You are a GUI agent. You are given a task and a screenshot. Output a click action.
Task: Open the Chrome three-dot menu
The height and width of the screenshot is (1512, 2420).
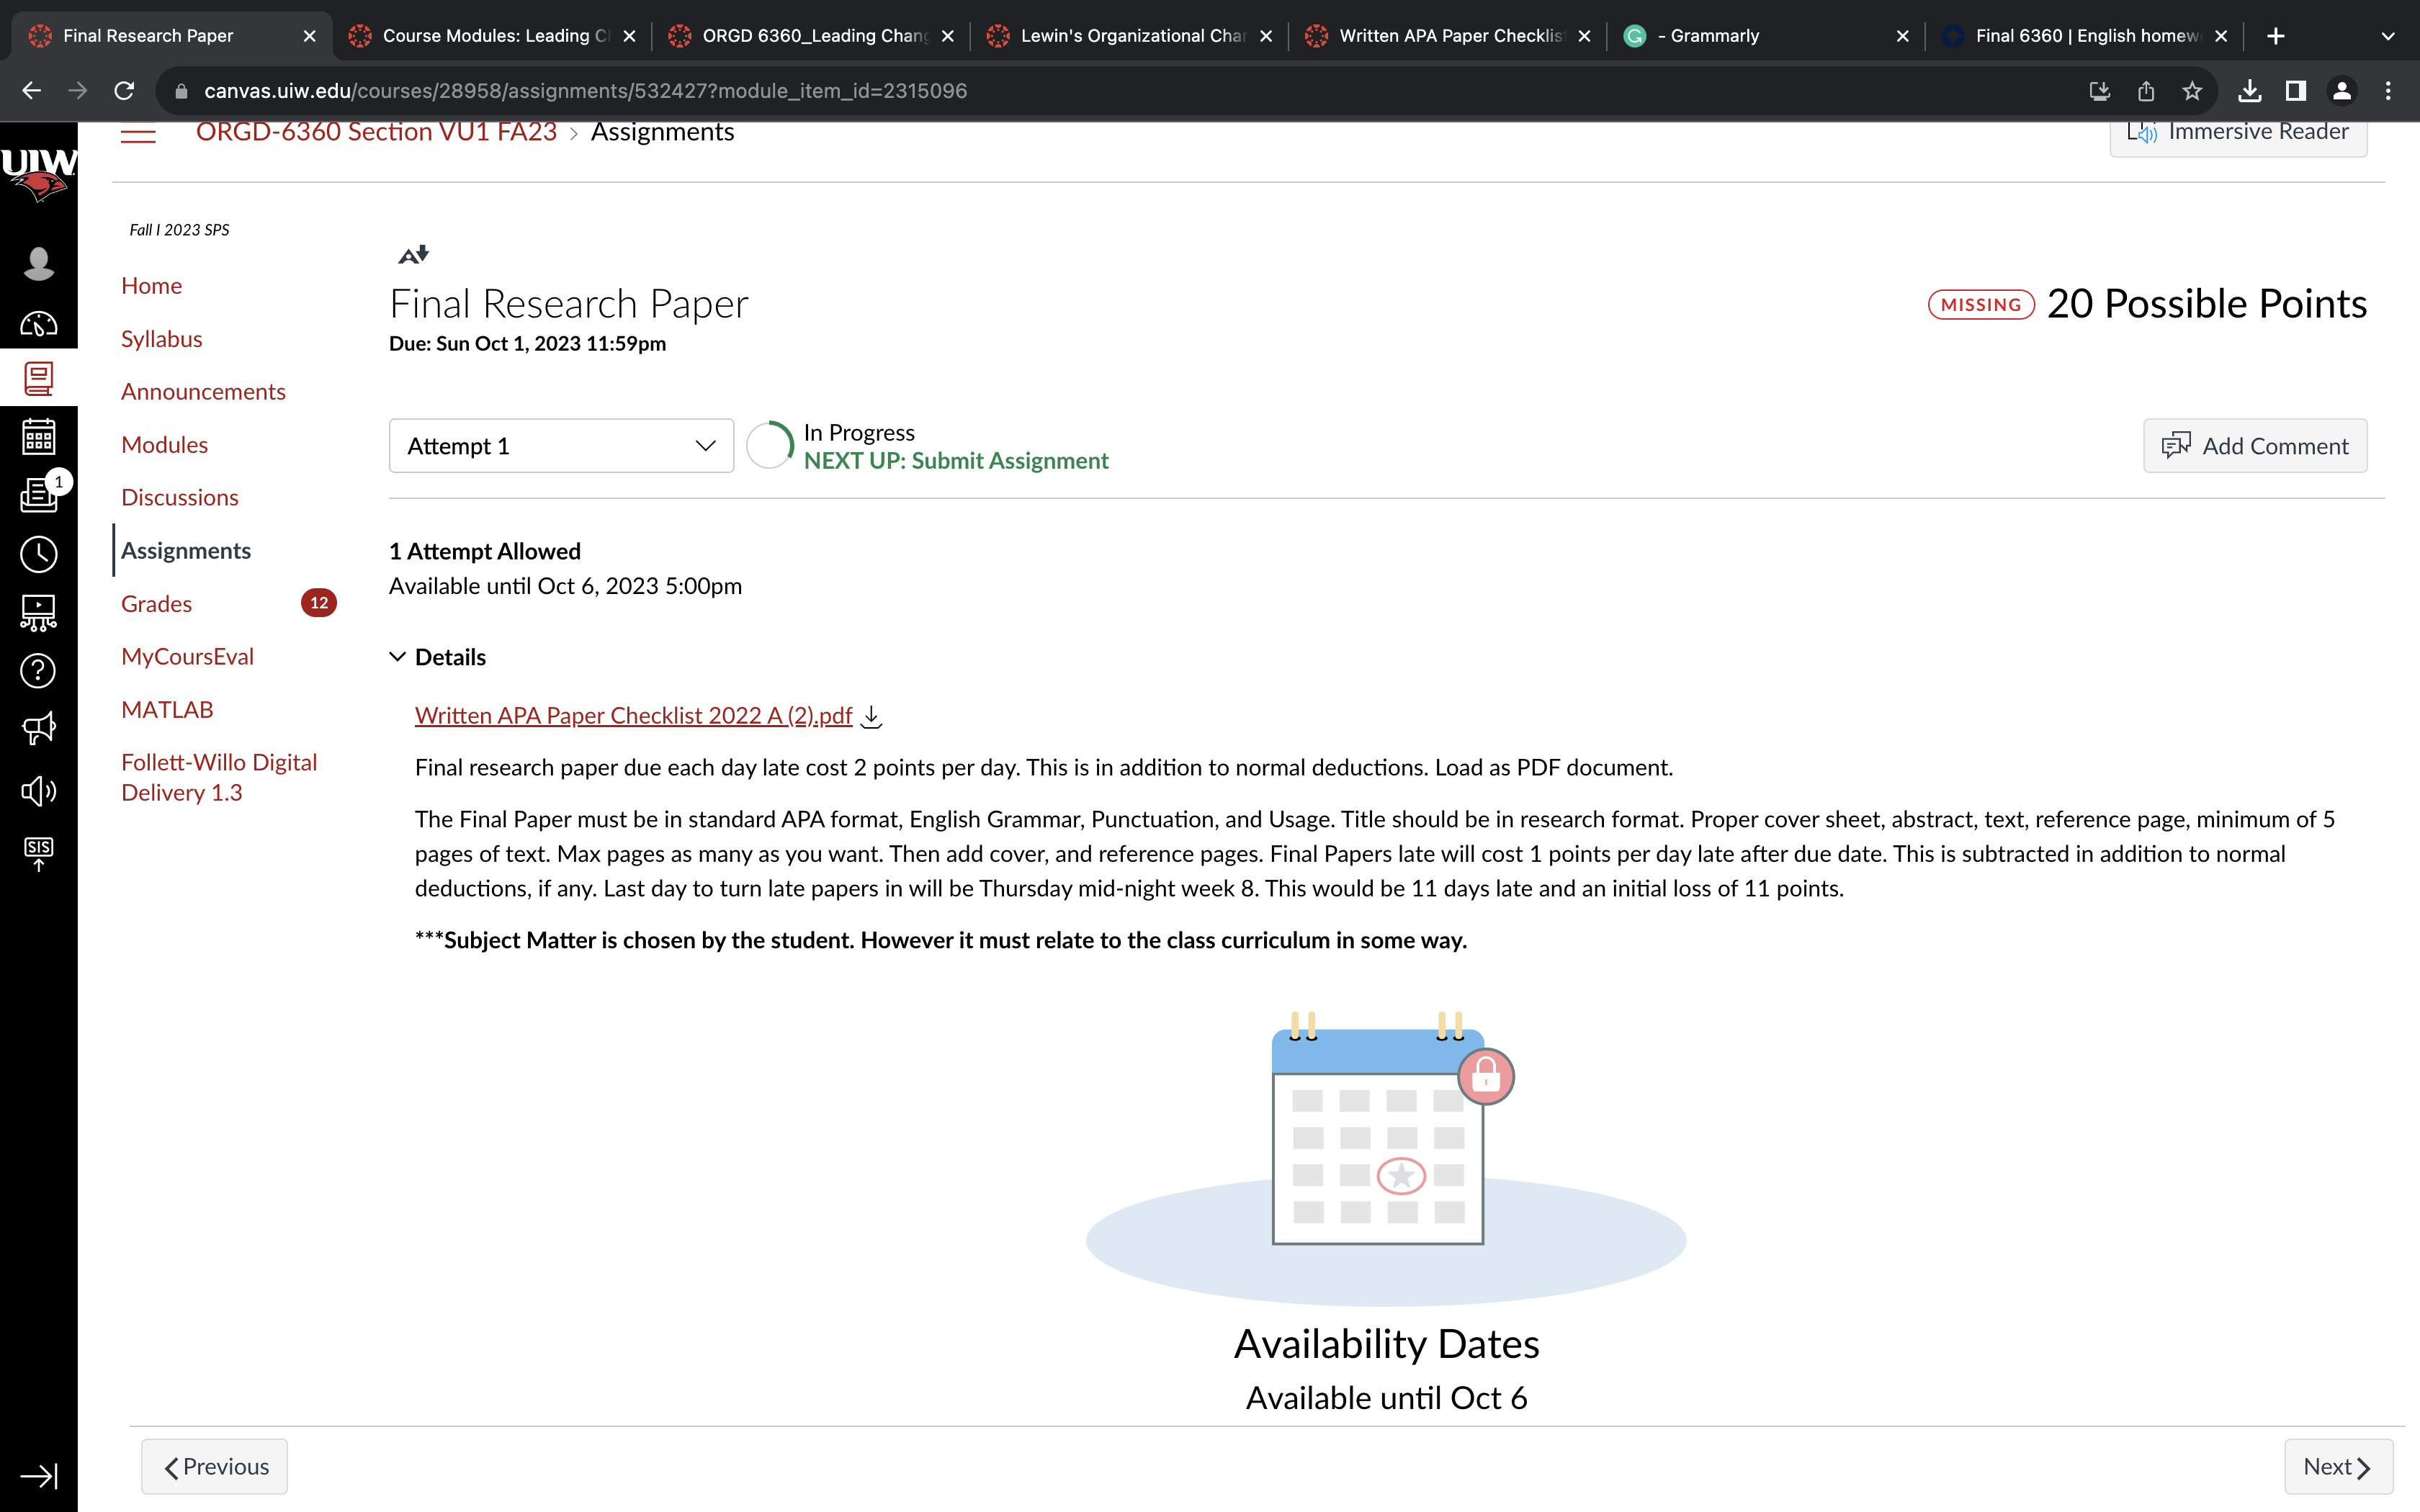click(2388, 91)
